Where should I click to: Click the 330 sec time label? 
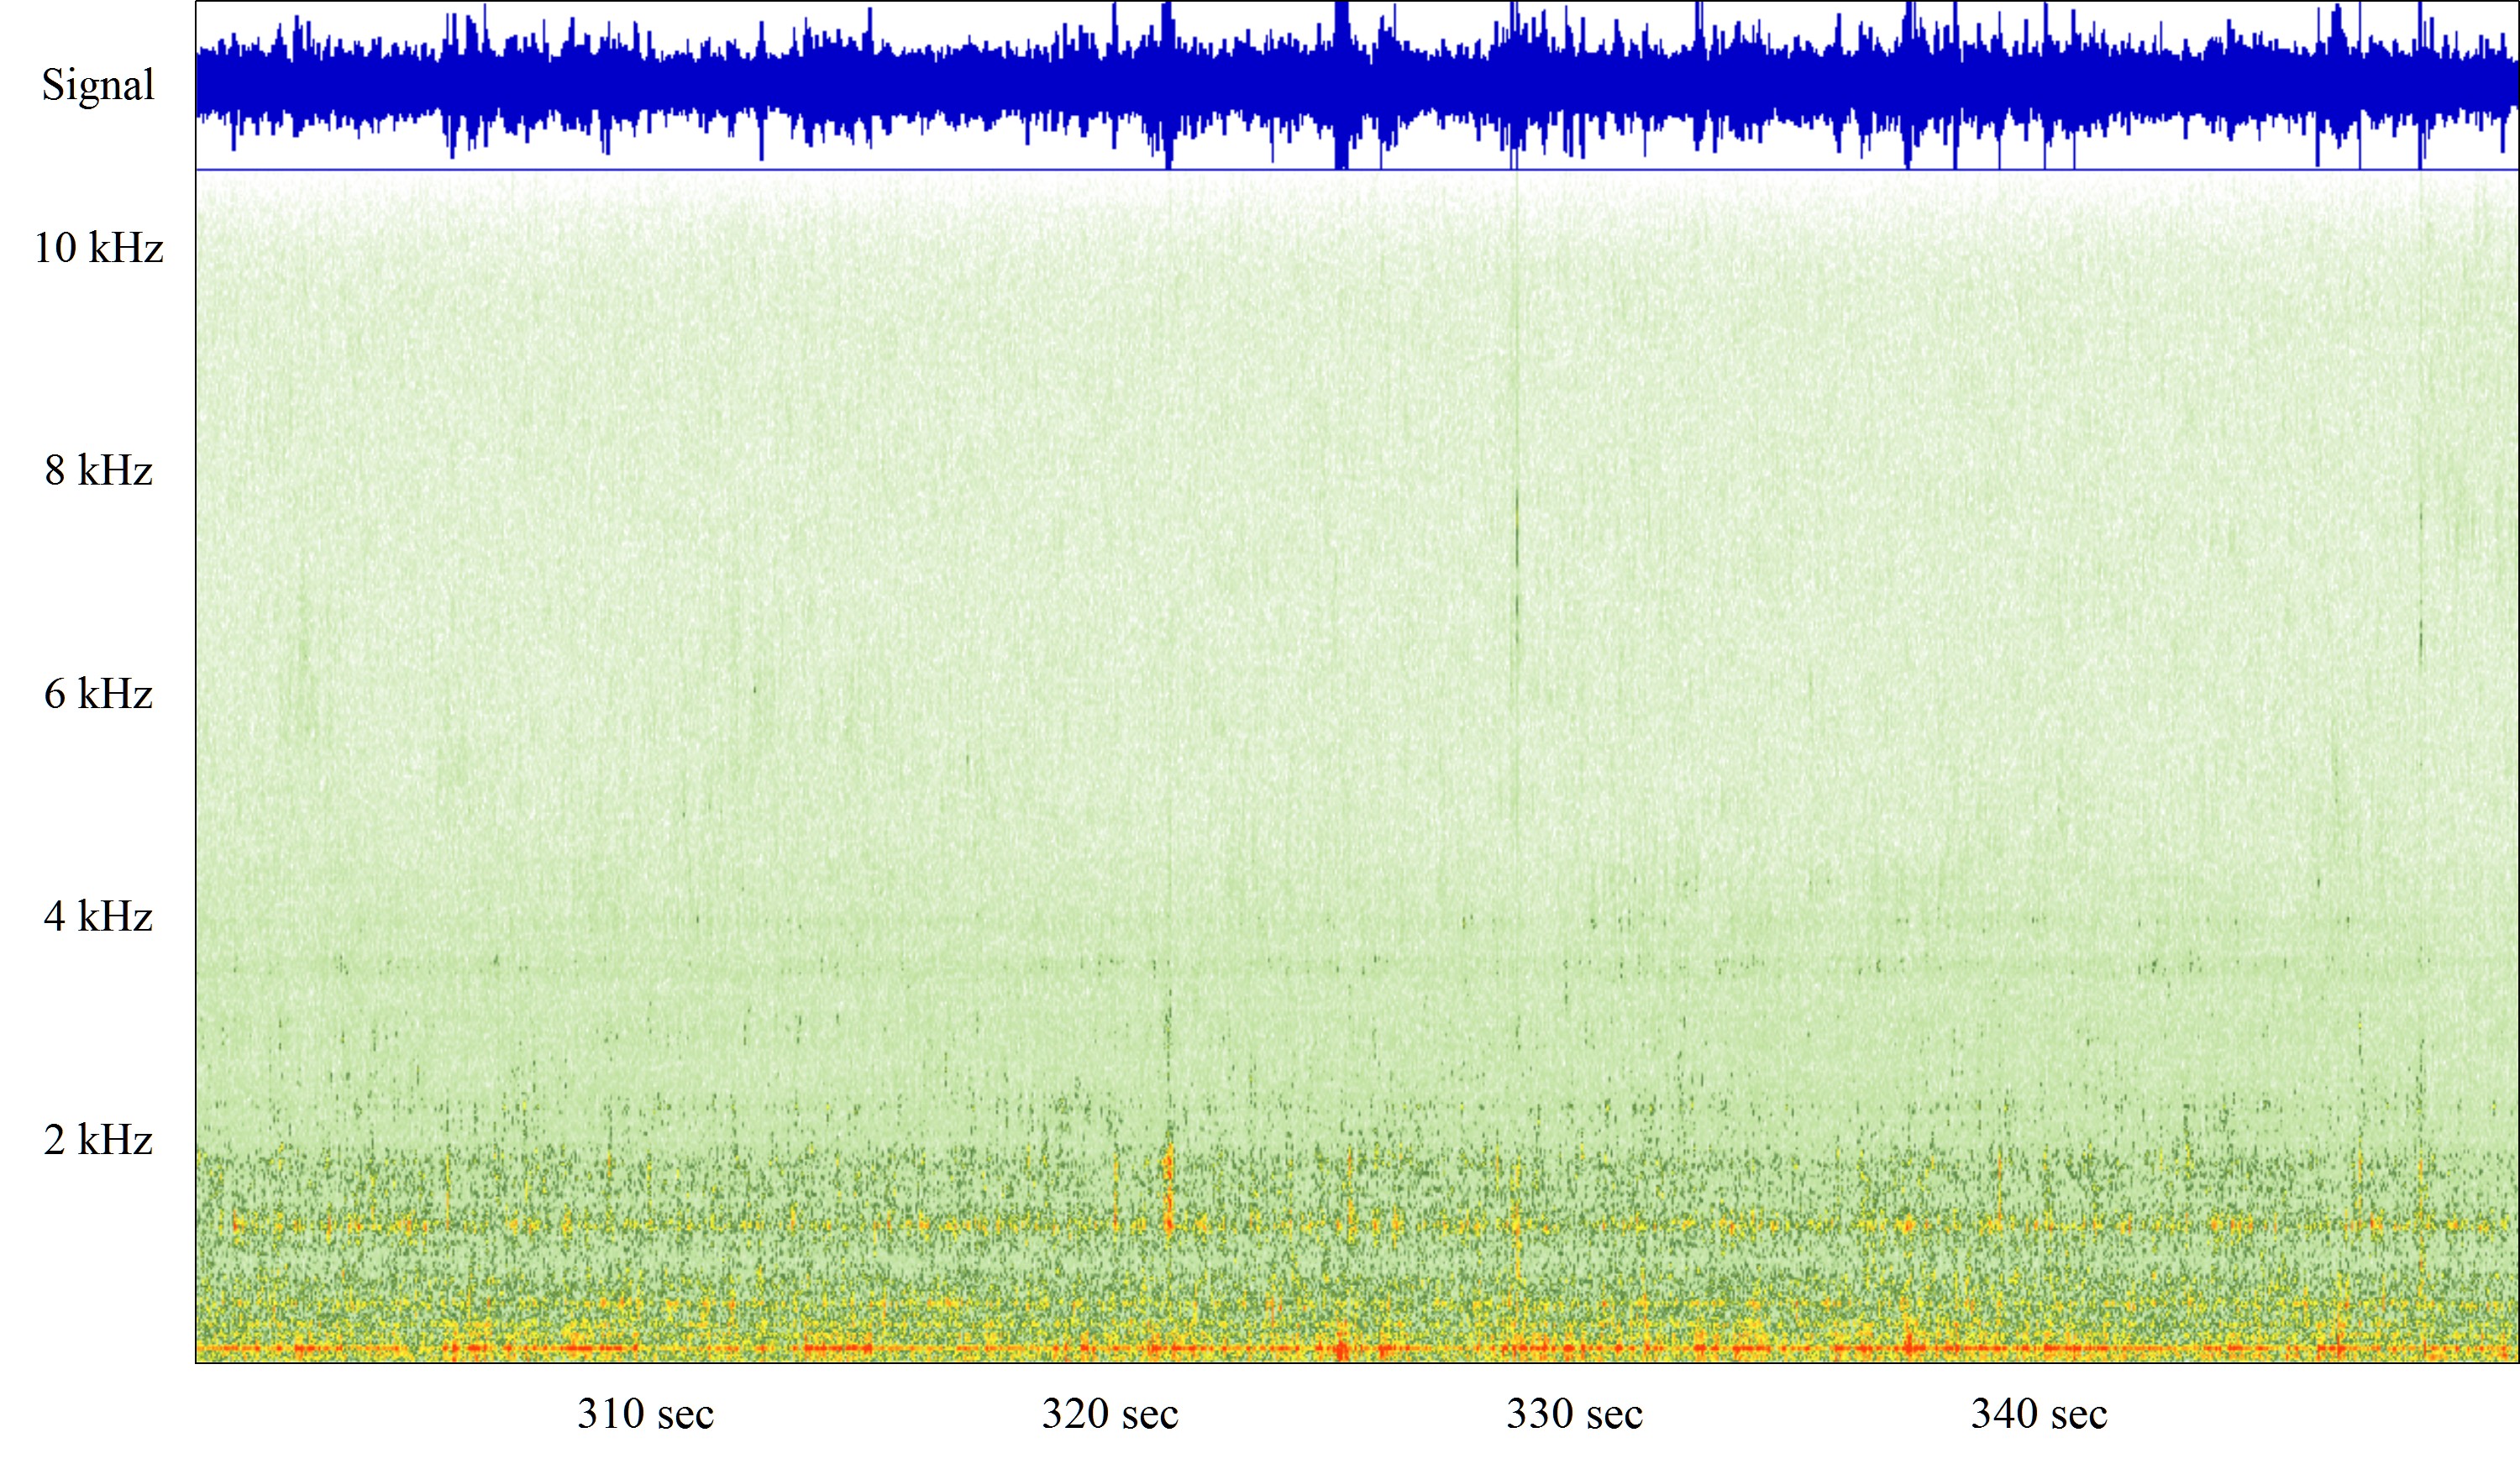(1574, 1414)
